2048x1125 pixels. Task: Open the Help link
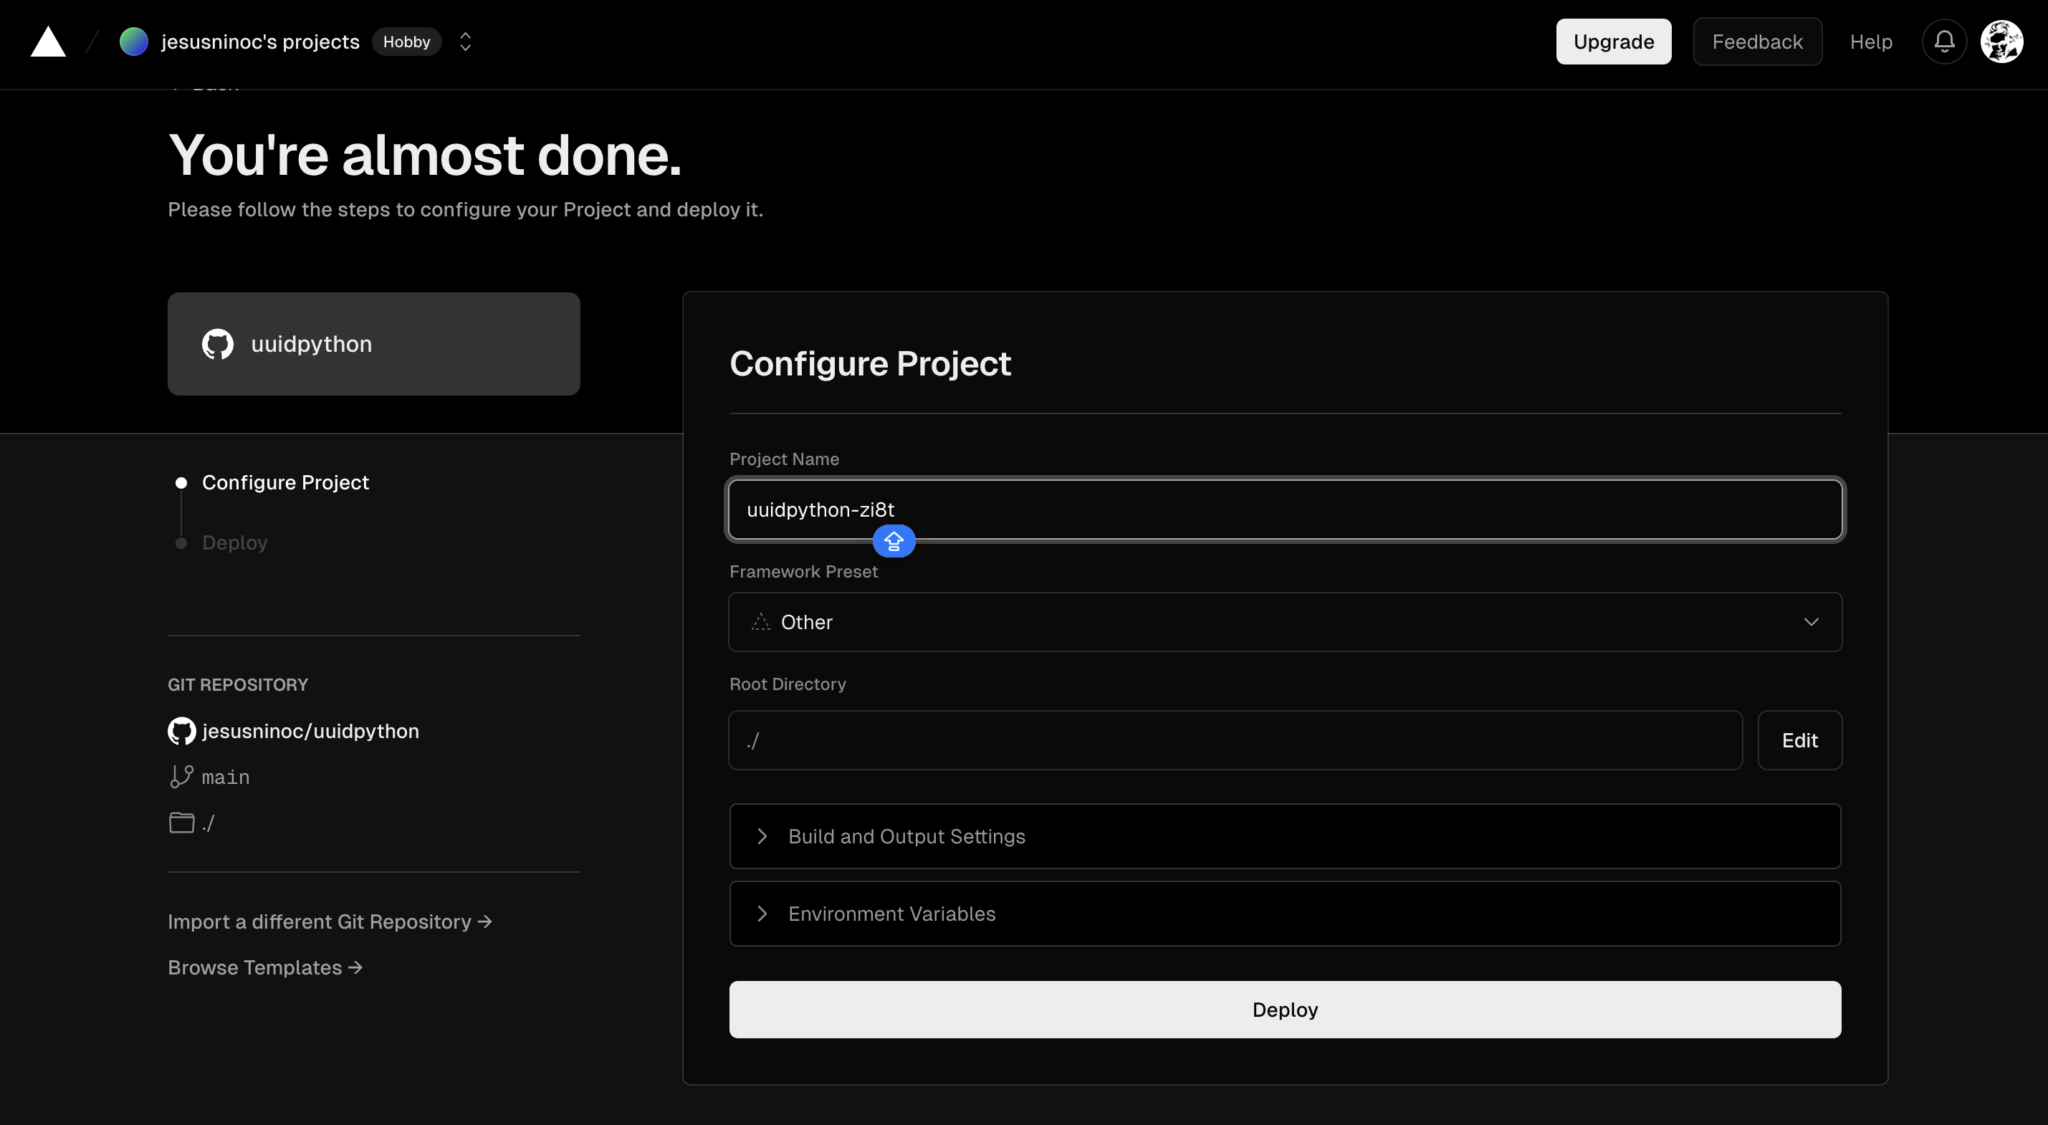pyautogui.click(x=1871, y=42)
